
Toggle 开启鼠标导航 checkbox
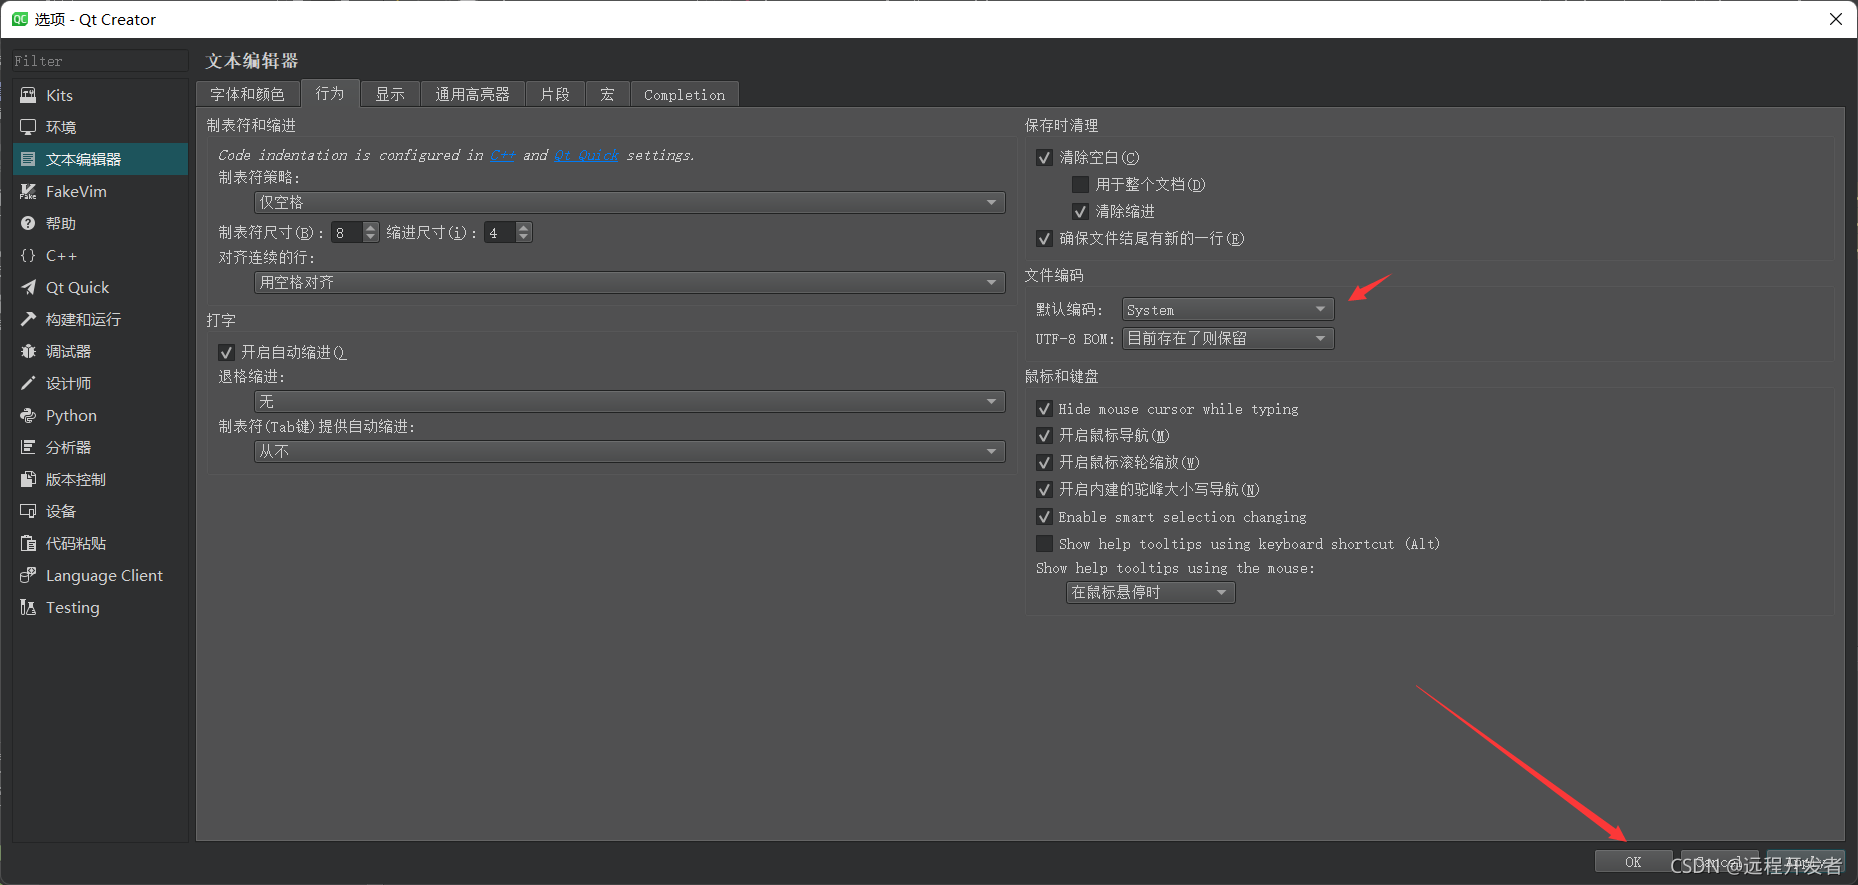pos(1044,436)
